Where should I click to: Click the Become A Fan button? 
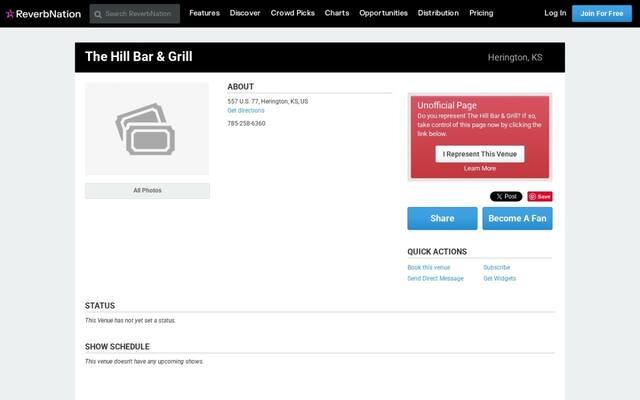click(517, 218)
